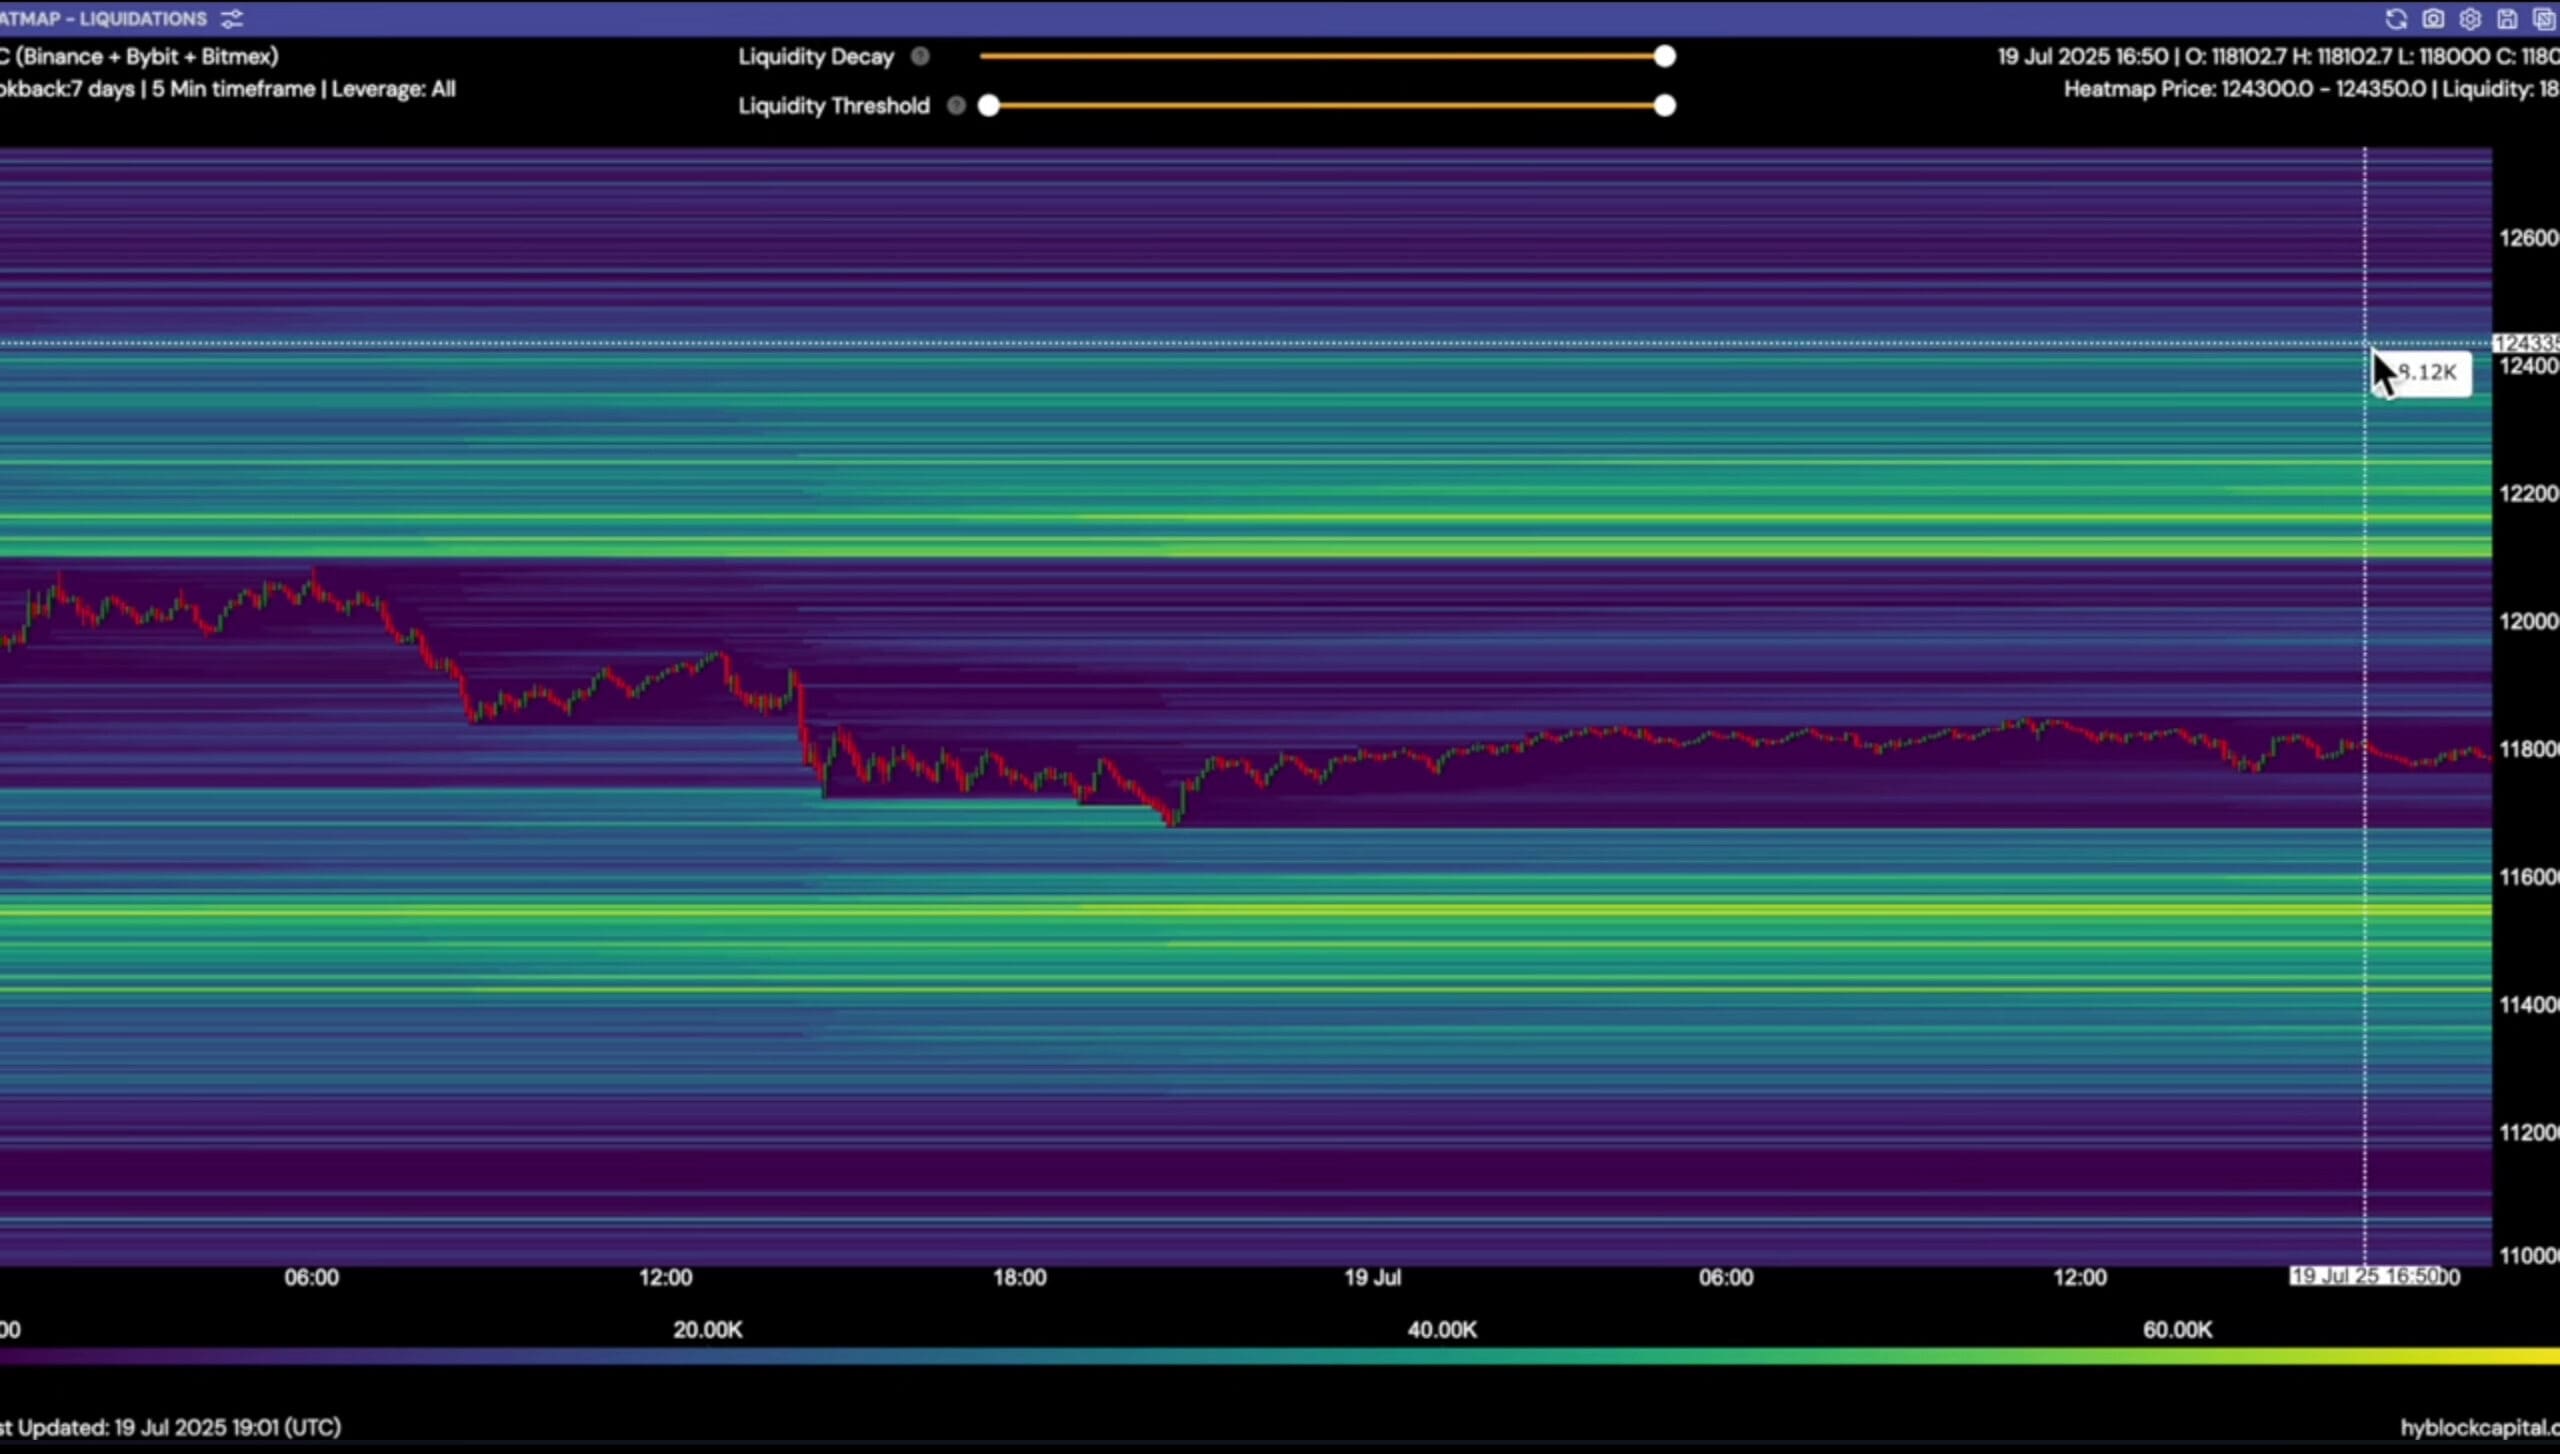
Task: Click the Liquidity Decay label
Action: point(815,56)
